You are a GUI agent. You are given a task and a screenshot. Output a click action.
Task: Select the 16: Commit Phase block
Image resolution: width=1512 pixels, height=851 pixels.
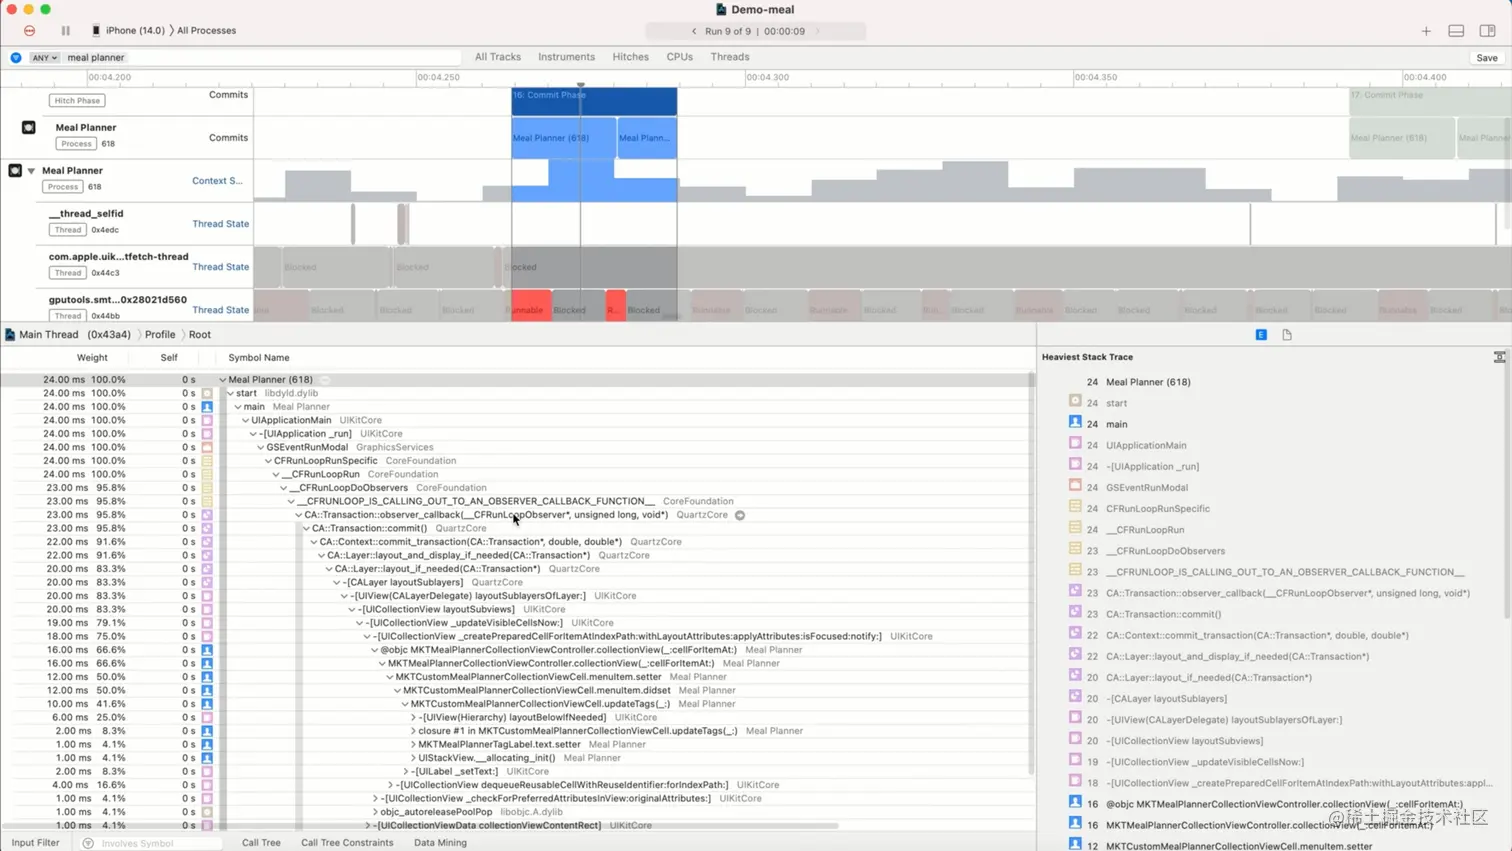594,101
